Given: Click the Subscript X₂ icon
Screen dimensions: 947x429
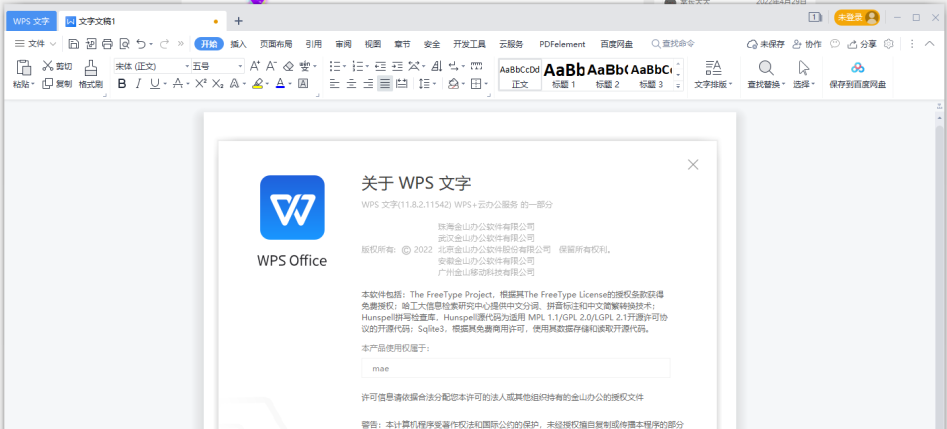Looking at the screenshot, I should tap(217, 84).
